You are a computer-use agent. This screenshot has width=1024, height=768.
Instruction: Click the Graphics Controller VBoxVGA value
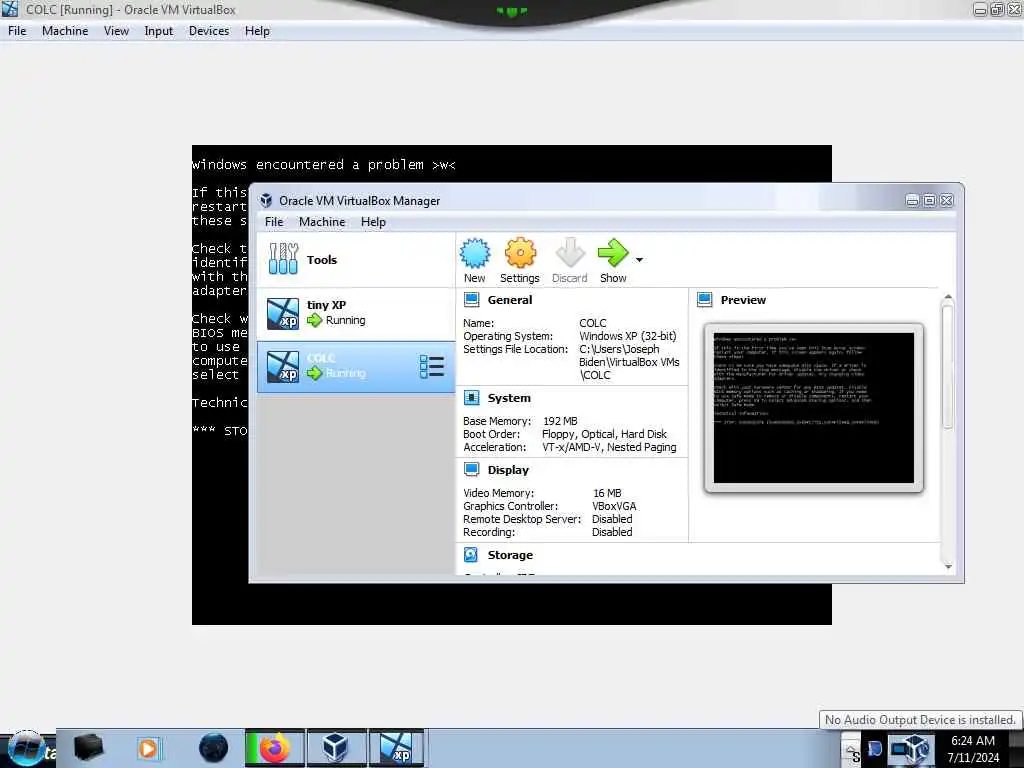coord(614,505)
